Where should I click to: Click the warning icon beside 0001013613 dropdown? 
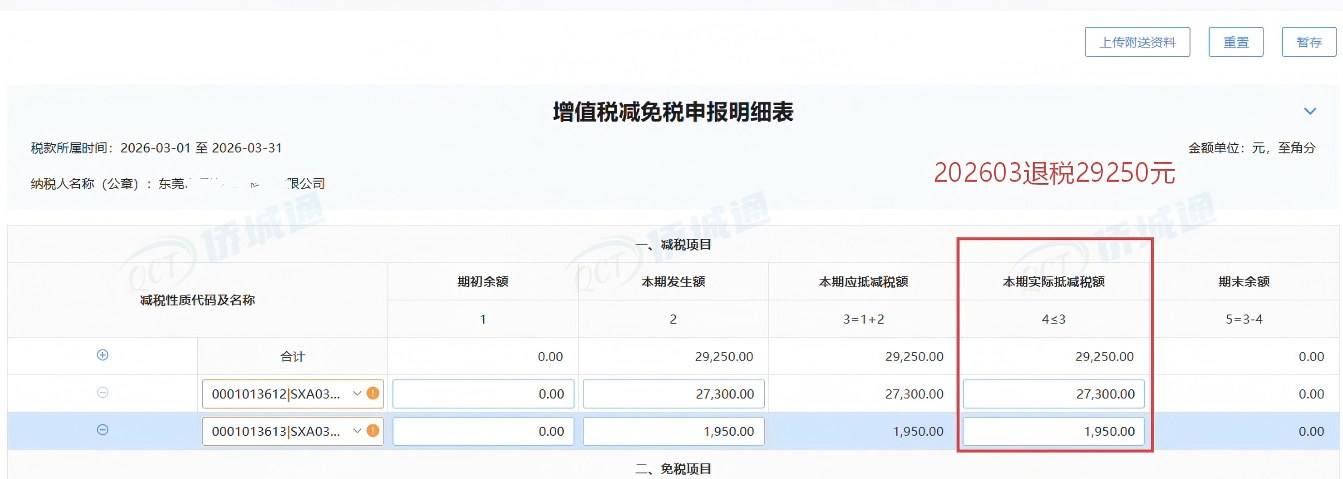(x=373, y=432)
